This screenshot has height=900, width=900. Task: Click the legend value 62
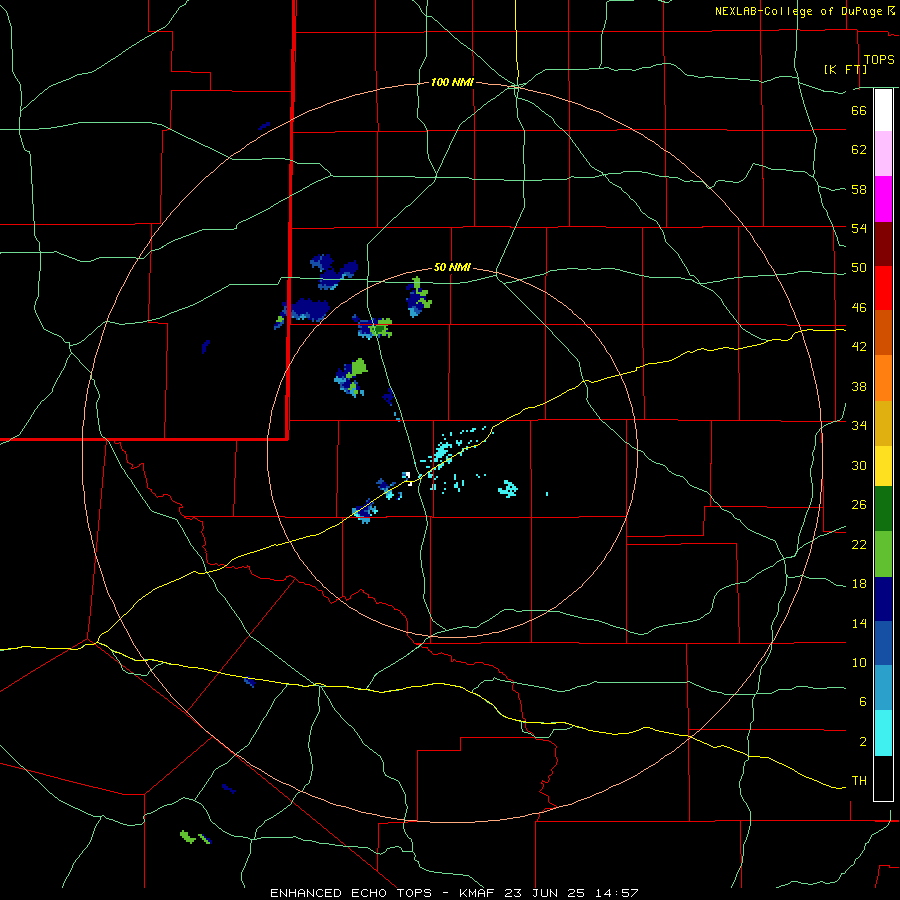(859, 150)
